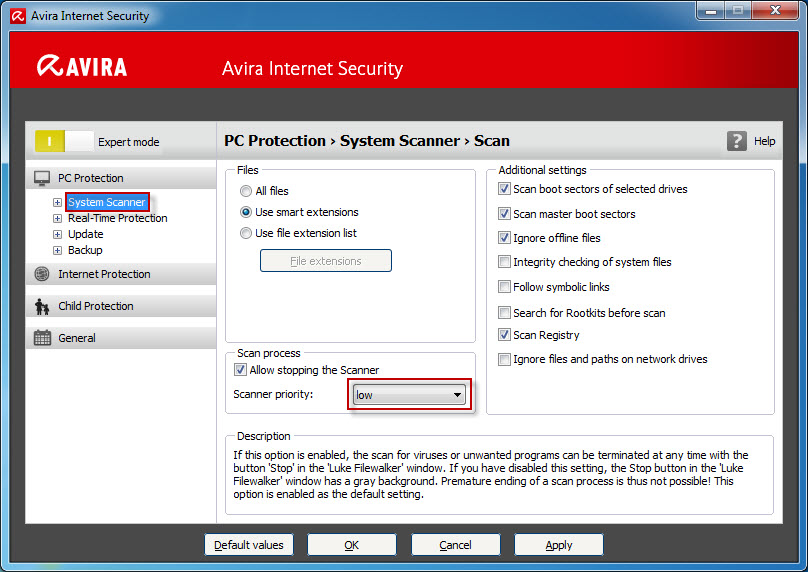Minimize the Avira Internet Security window
This screenshot has height=572, width=808.
pyautogui.click(x=711, y=10)
